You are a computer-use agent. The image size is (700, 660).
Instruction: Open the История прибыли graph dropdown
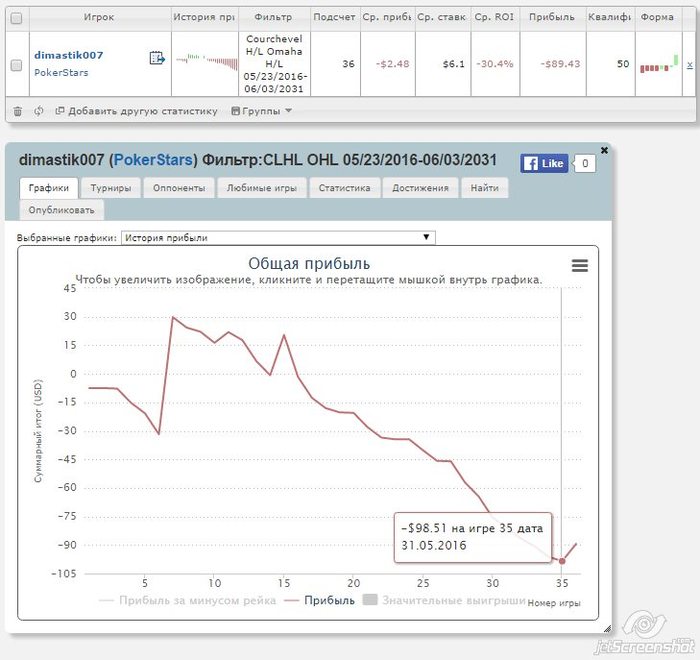pos(278,238)
